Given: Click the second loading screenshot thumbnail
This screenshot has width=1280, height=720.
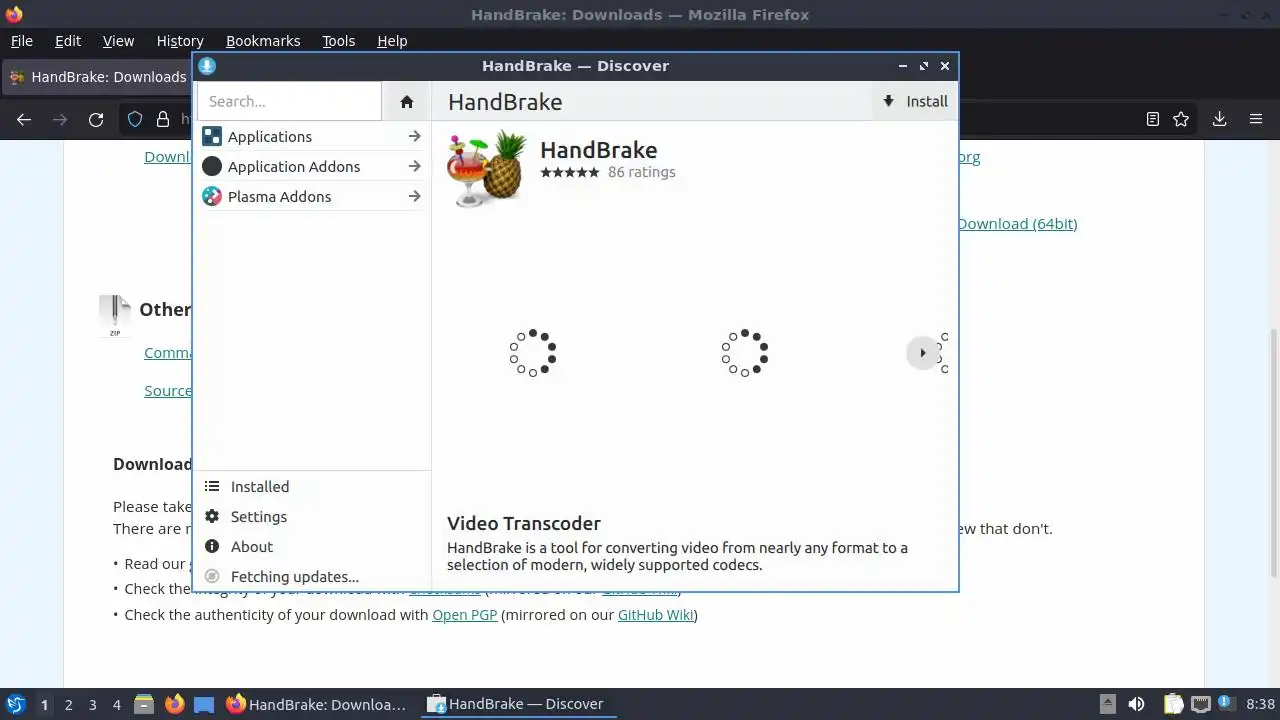Looking at the screenshot, I should (745, 353).
